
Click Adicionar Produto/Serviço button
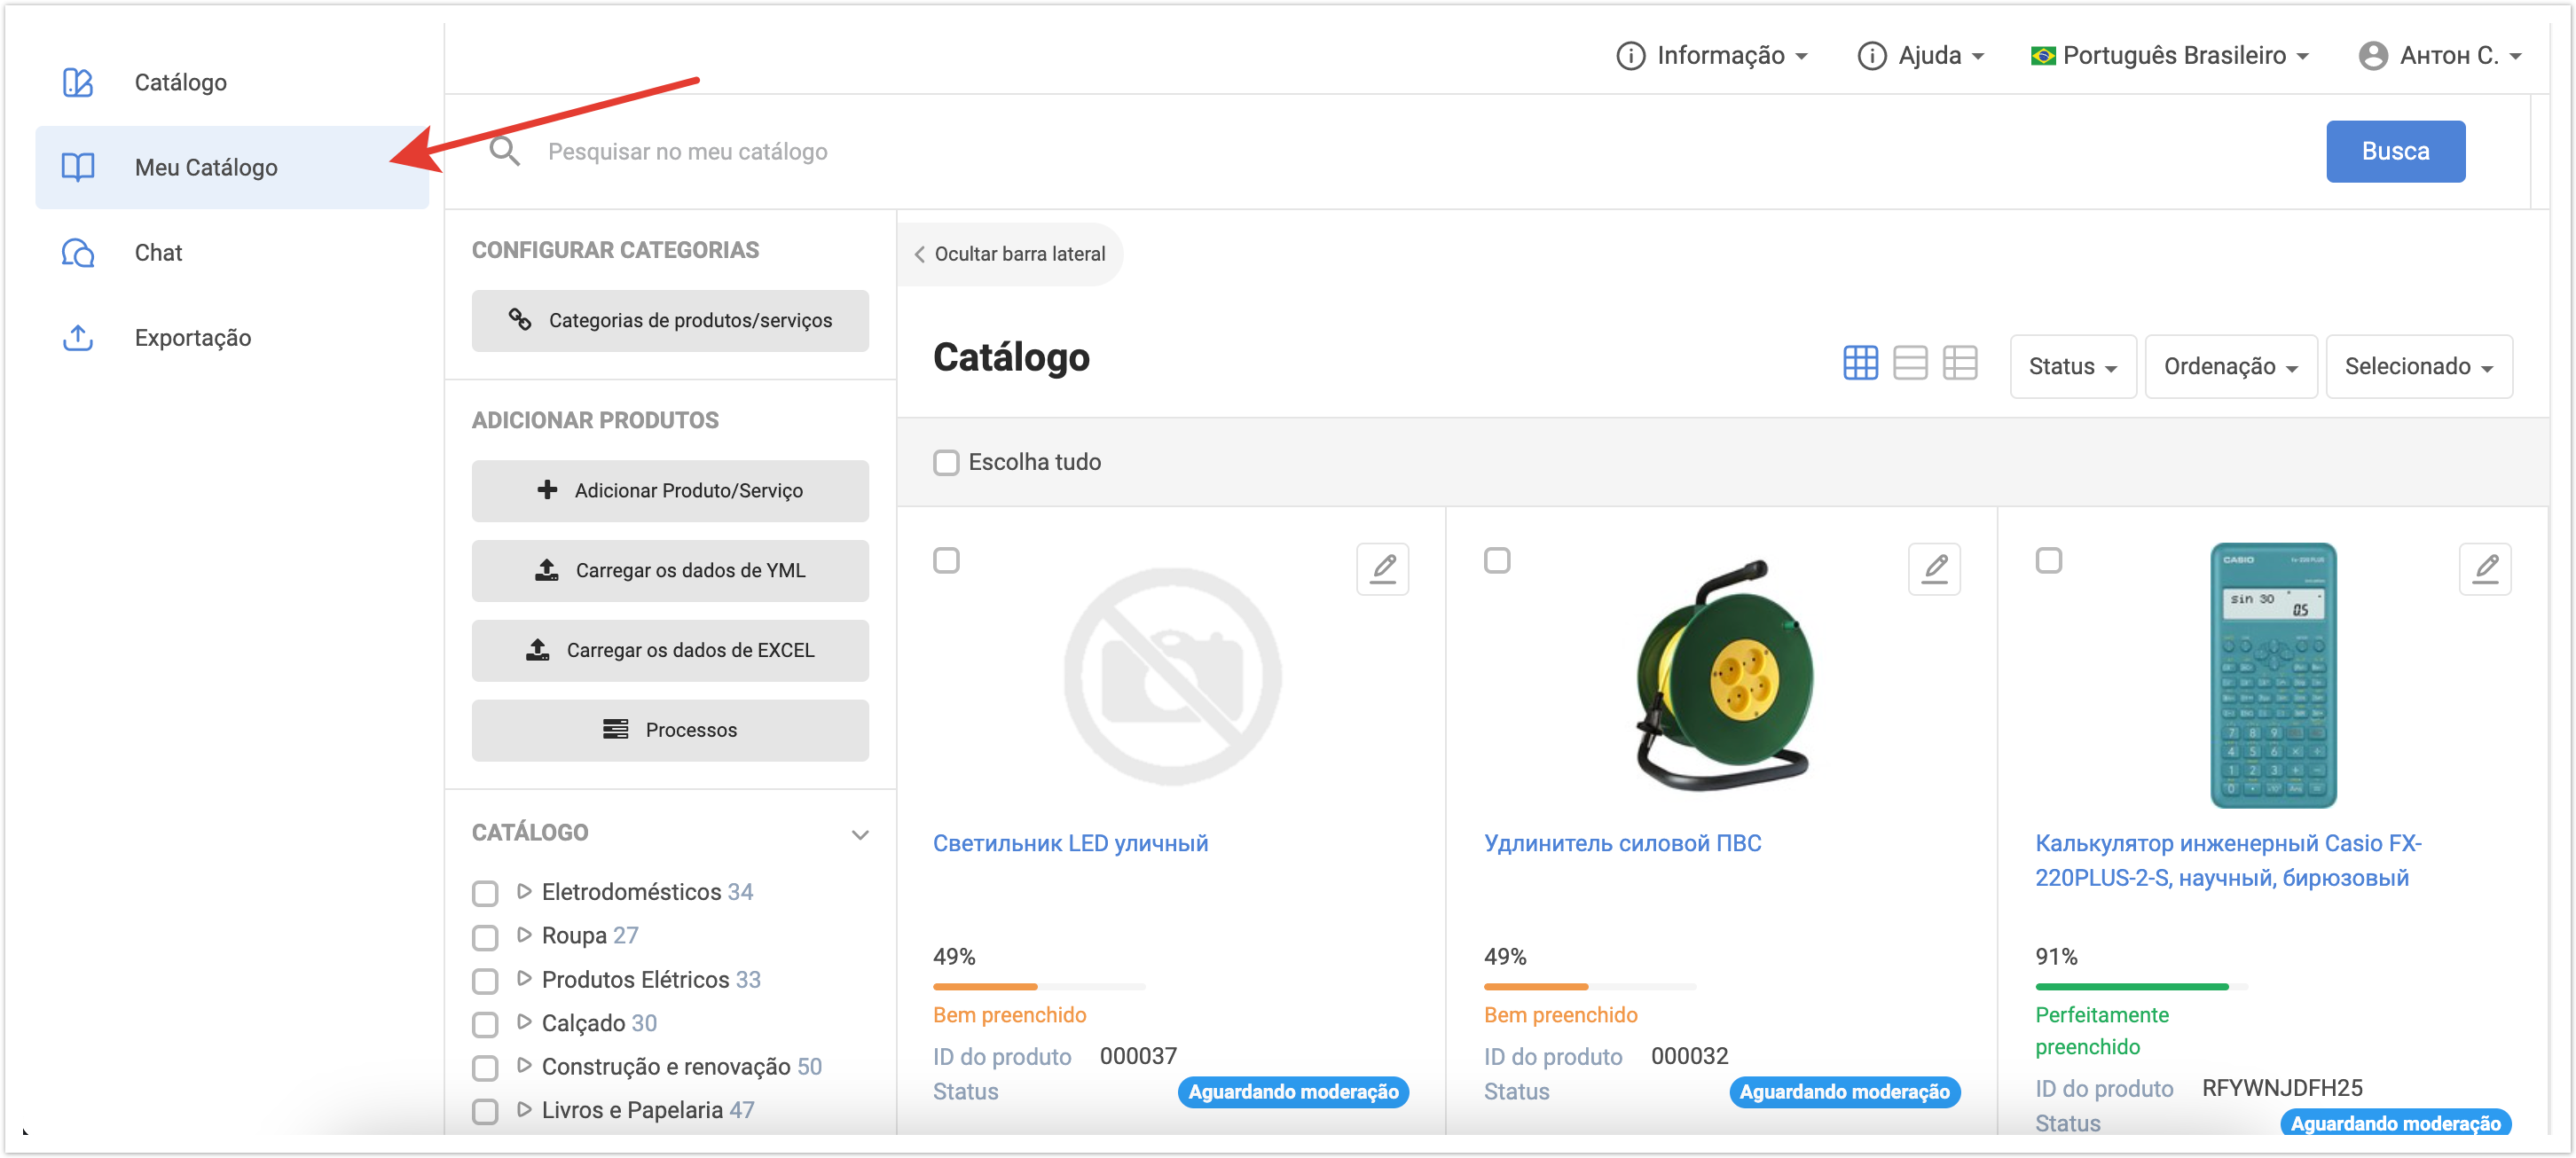[x=670, y=491]
